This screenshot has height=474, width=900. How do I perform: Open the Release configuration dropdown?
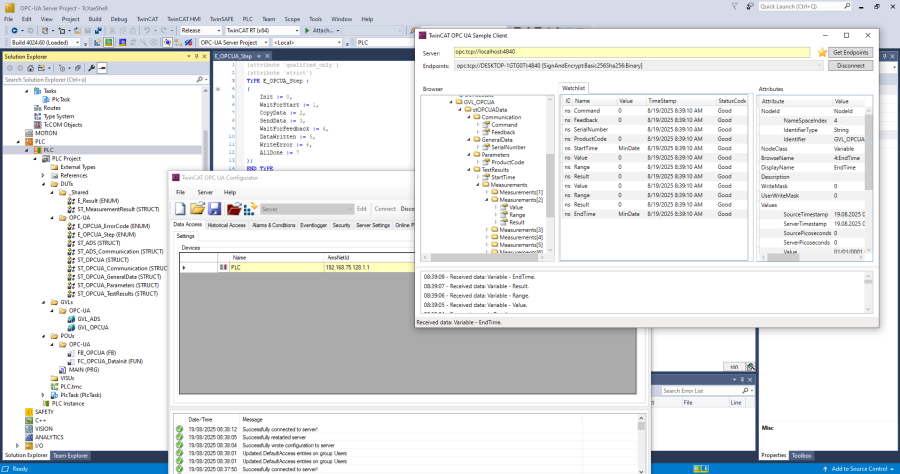(x=203, y=30)
